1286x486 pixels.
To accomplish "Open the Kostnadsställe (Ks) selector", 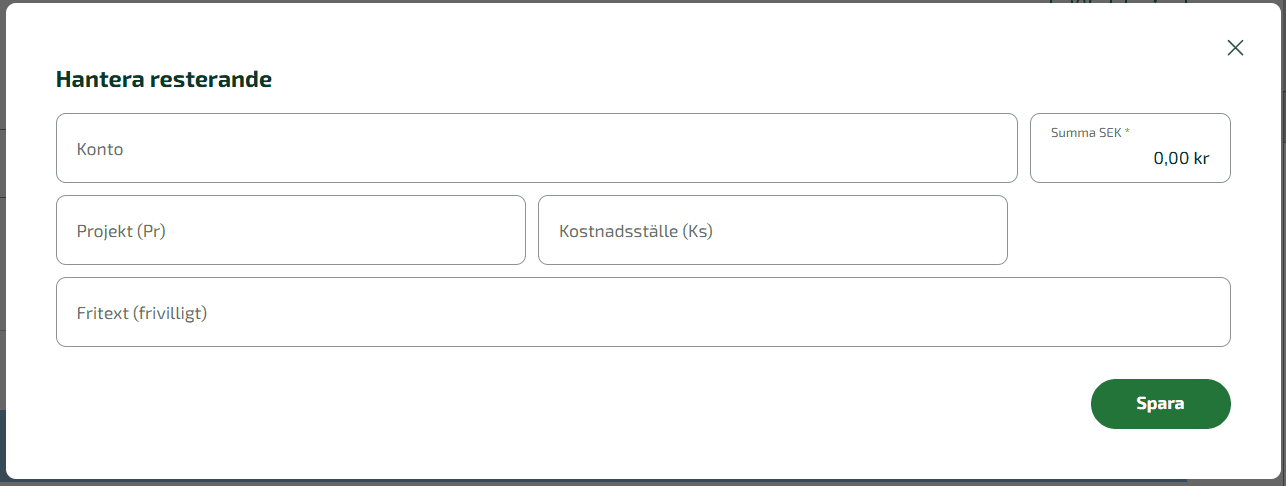I will click(x=772, y=230).
